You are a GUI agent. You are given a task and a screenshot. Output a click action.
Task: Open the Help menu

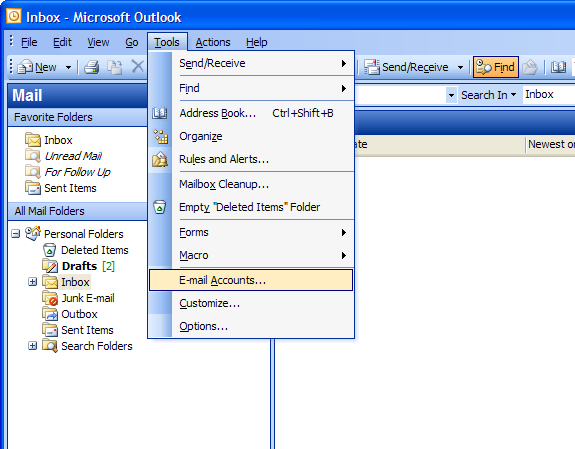[x=256, y=42]
